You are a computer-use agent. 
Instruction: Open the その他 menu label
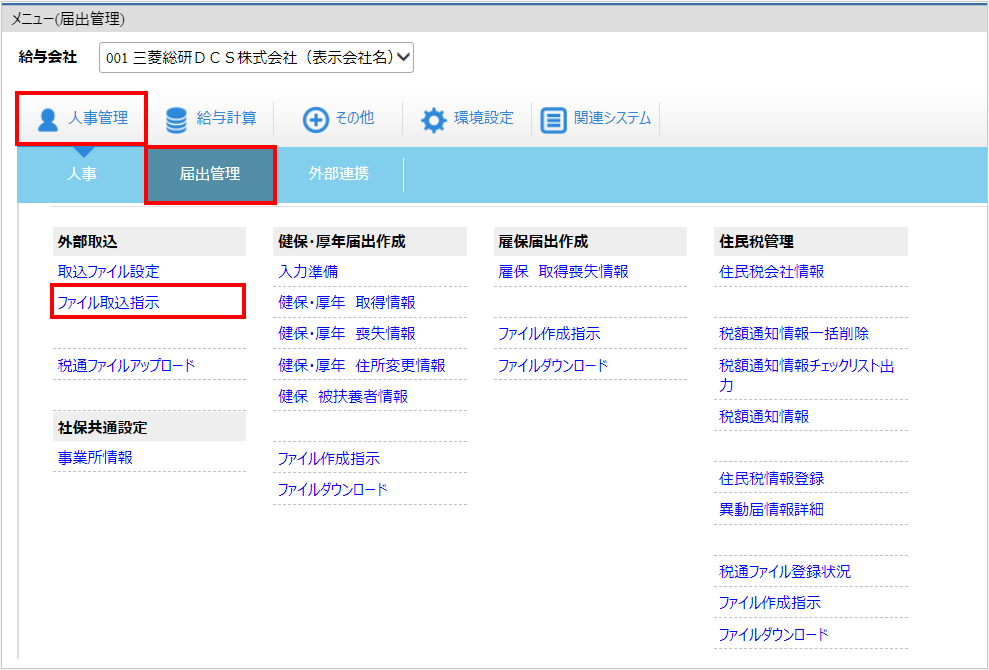[355, 118]
